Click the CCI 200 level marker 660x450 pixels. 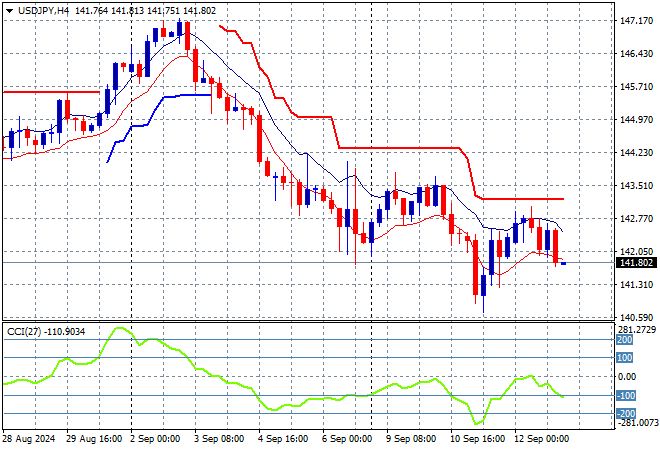[624, 339]
